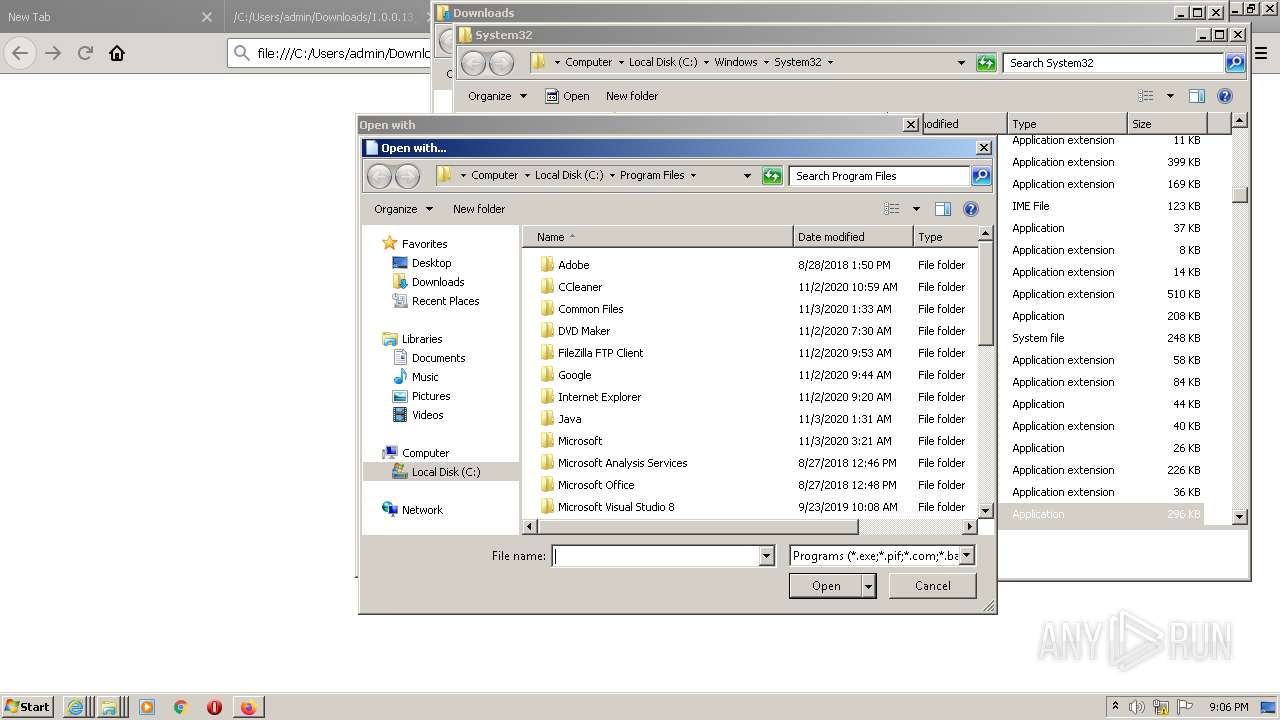
Task: Click the browser reload icon
Action: coord(85,53)
